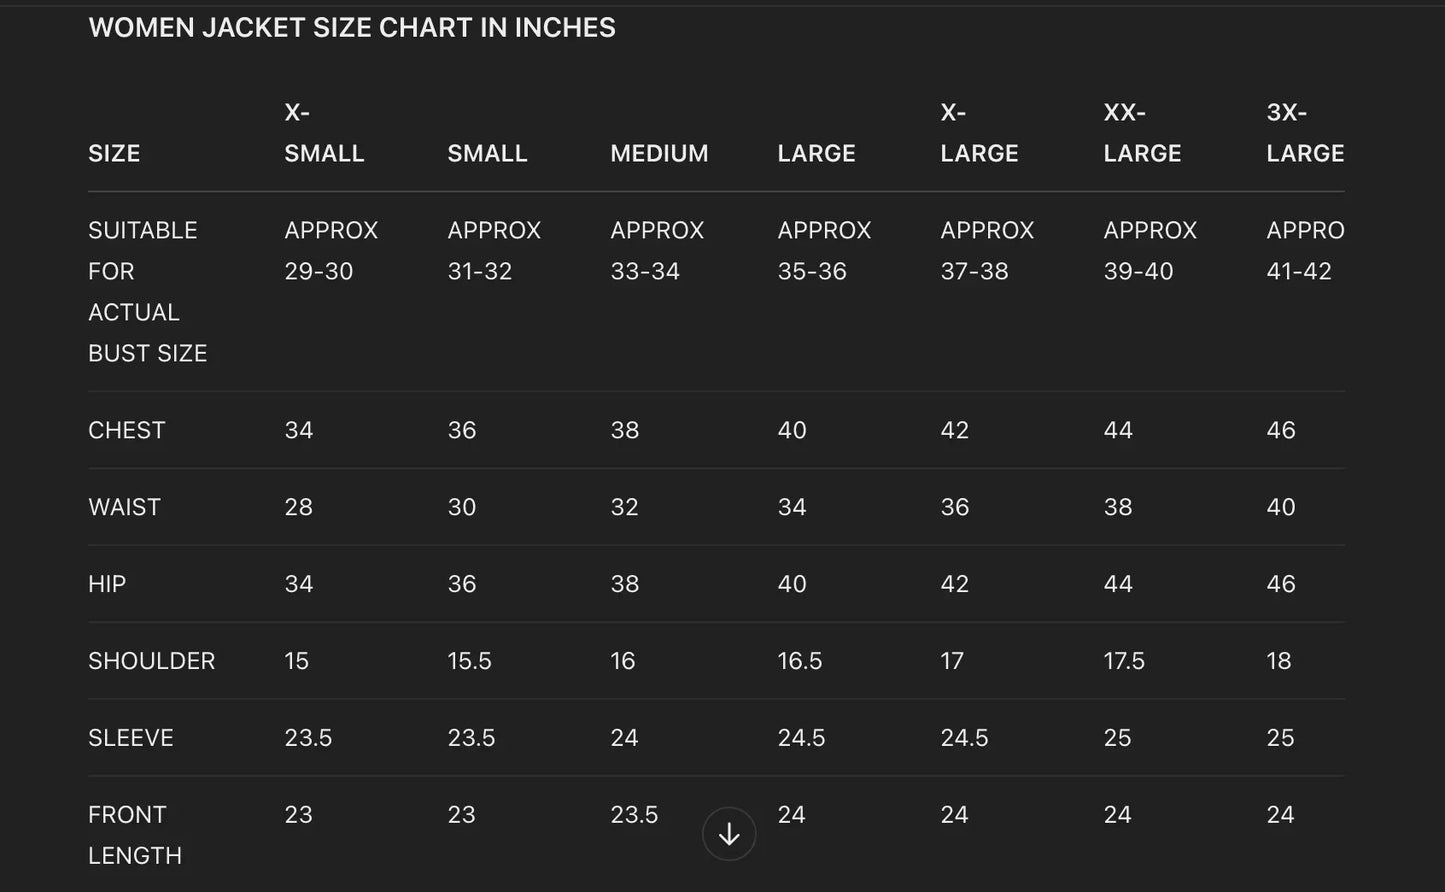The image size is (1445, 892).
Task: Click the LARGE column header
Action: [x=816, y=153]
